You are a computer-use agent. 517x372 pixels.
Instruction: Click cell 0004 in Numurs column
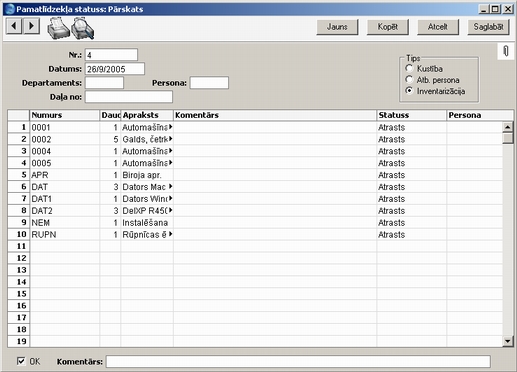pyautogui.click(x=65, y=151)
